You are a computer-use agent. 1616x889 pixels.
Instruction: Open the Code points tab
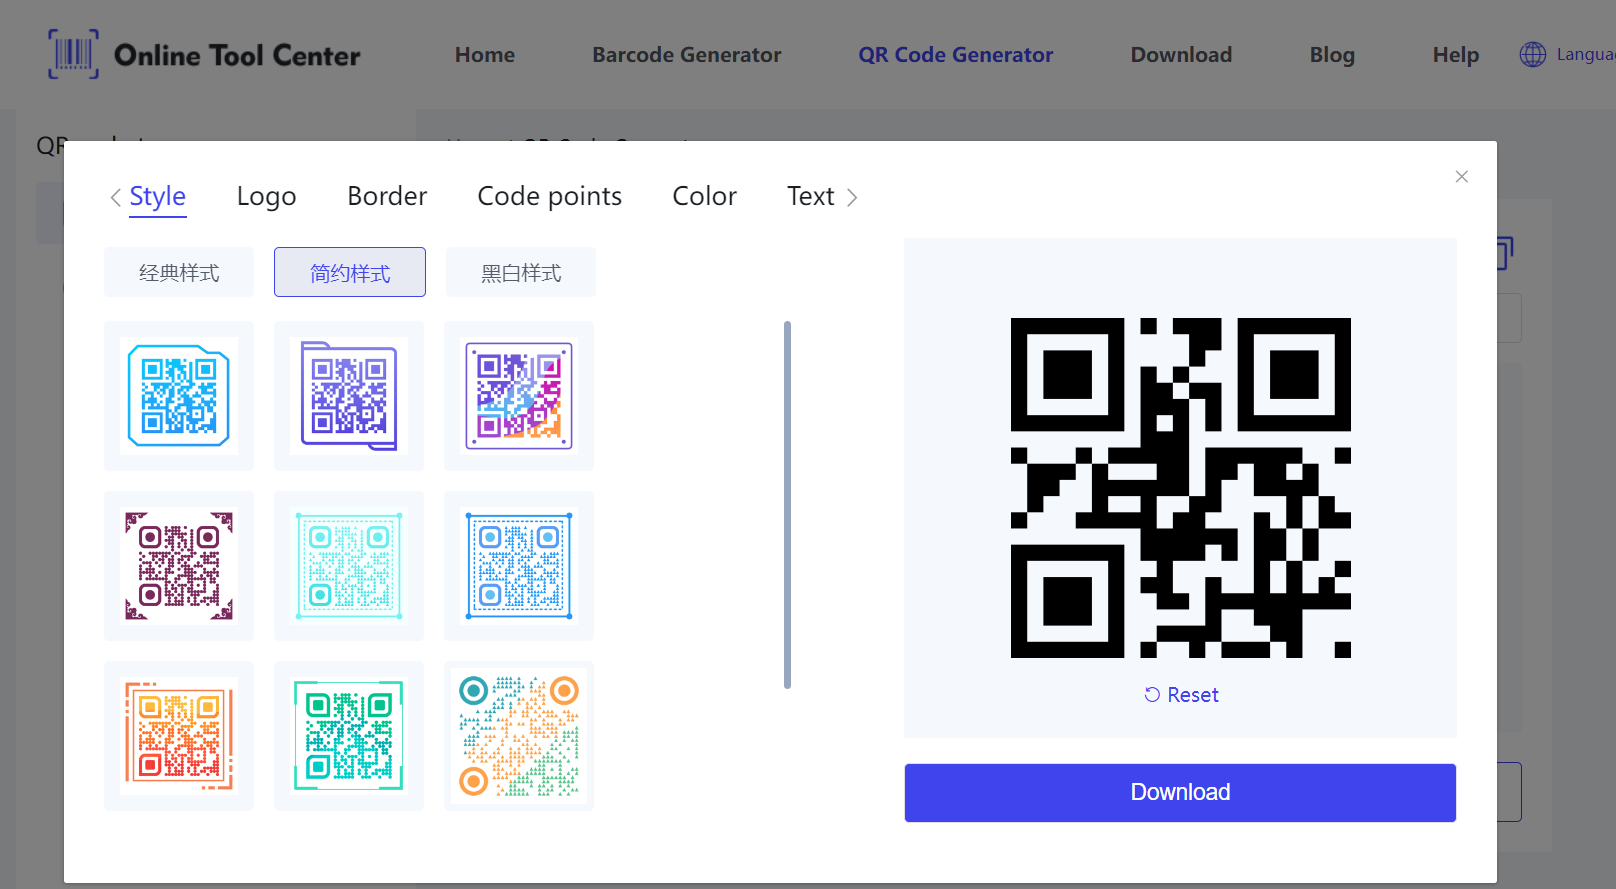tap(549, 196)
